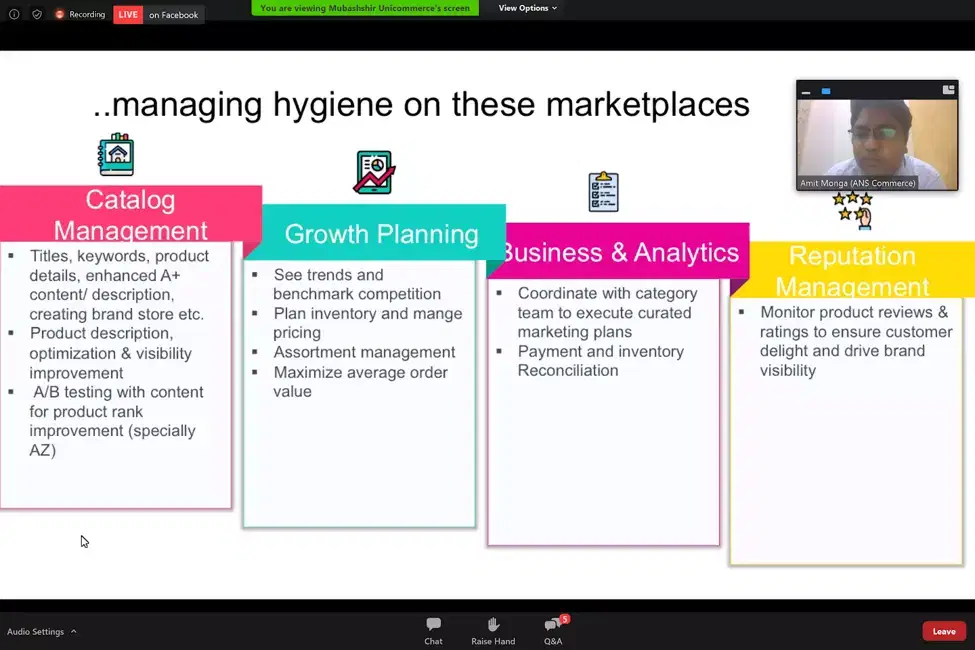Click 'Coordinate with category team' bullet
Screen dimensions: 975x650
coord(608,312)
